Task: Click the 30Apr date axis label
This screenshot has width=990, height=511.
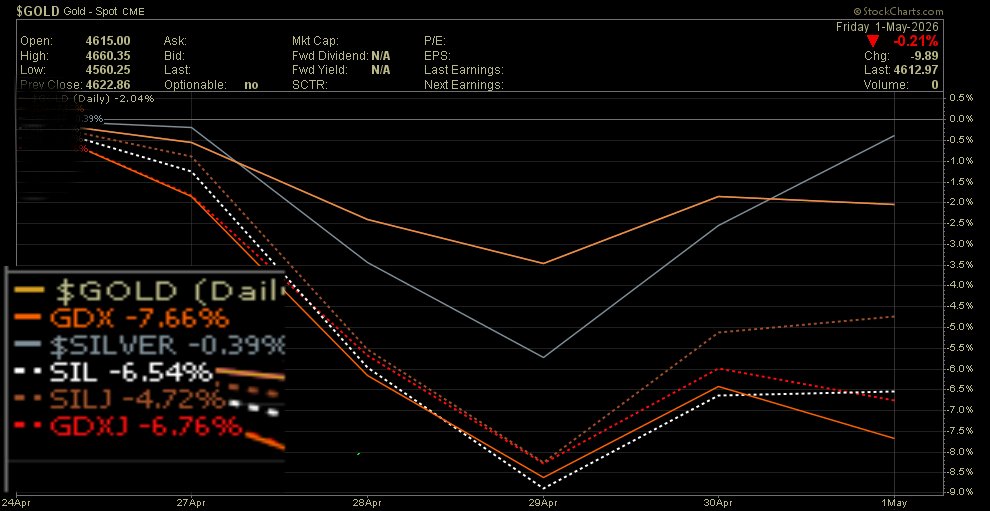Action: point(719,503)
